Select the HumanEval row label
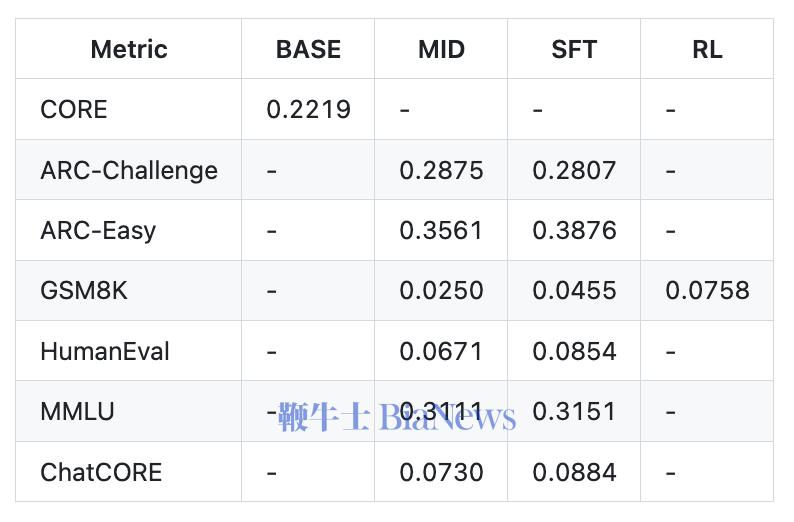 (105, 351)
